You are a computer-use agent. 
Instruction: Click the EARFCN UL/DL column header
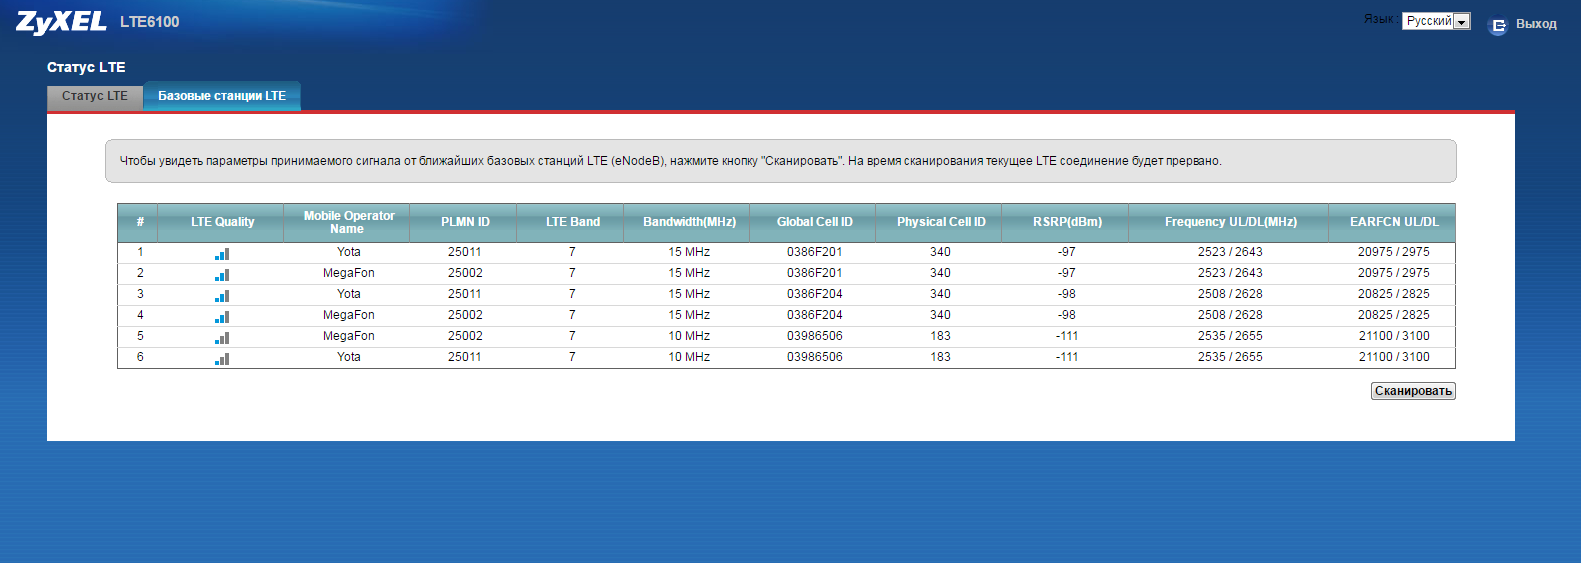coord(1394,222)
